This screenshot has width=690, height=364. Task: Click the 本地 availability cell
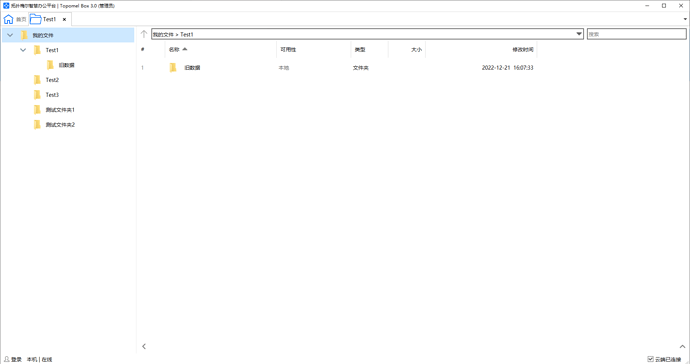click(x=284, y=68)
